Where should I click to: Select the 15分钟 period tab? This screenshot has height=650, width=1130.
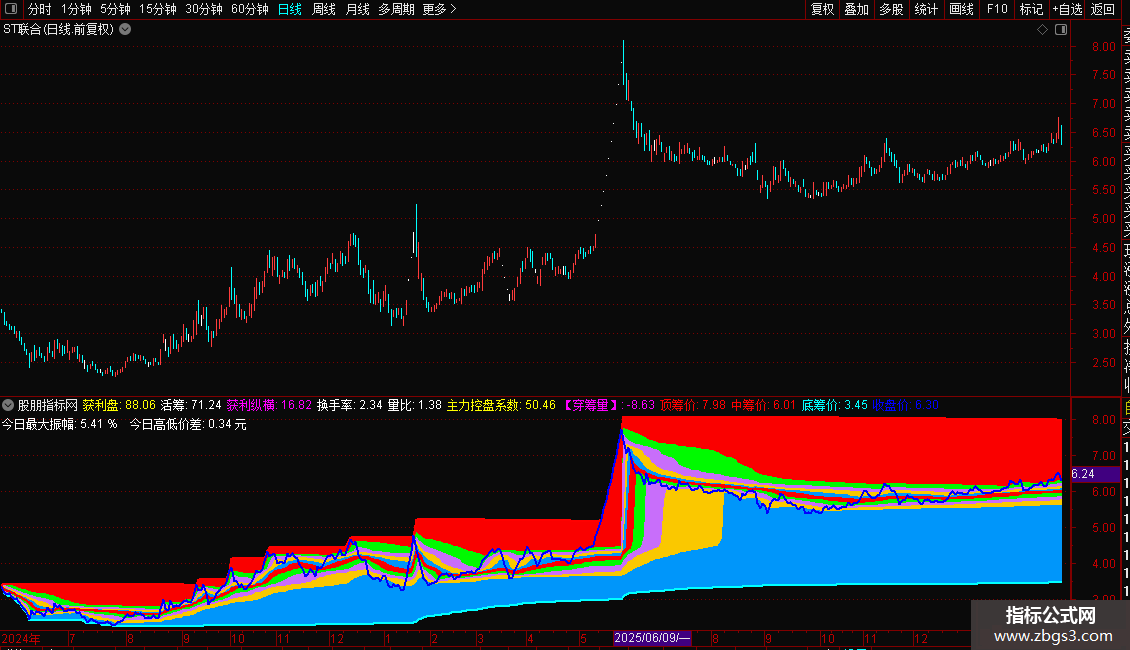[158, 9]
